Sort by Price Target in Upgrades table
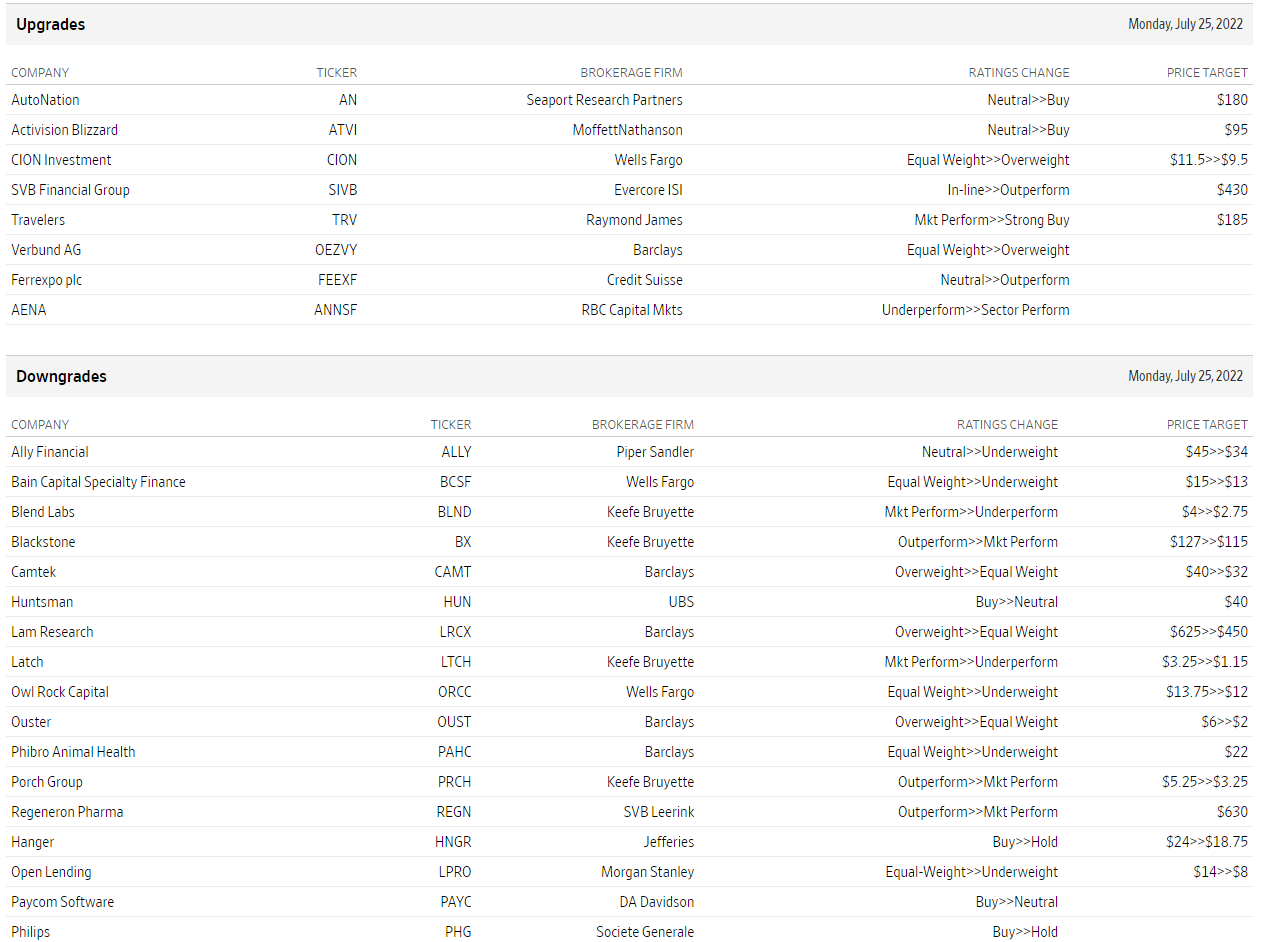Image resolution: width=1267 pixels, height=942 pixels. (1207, 72)
